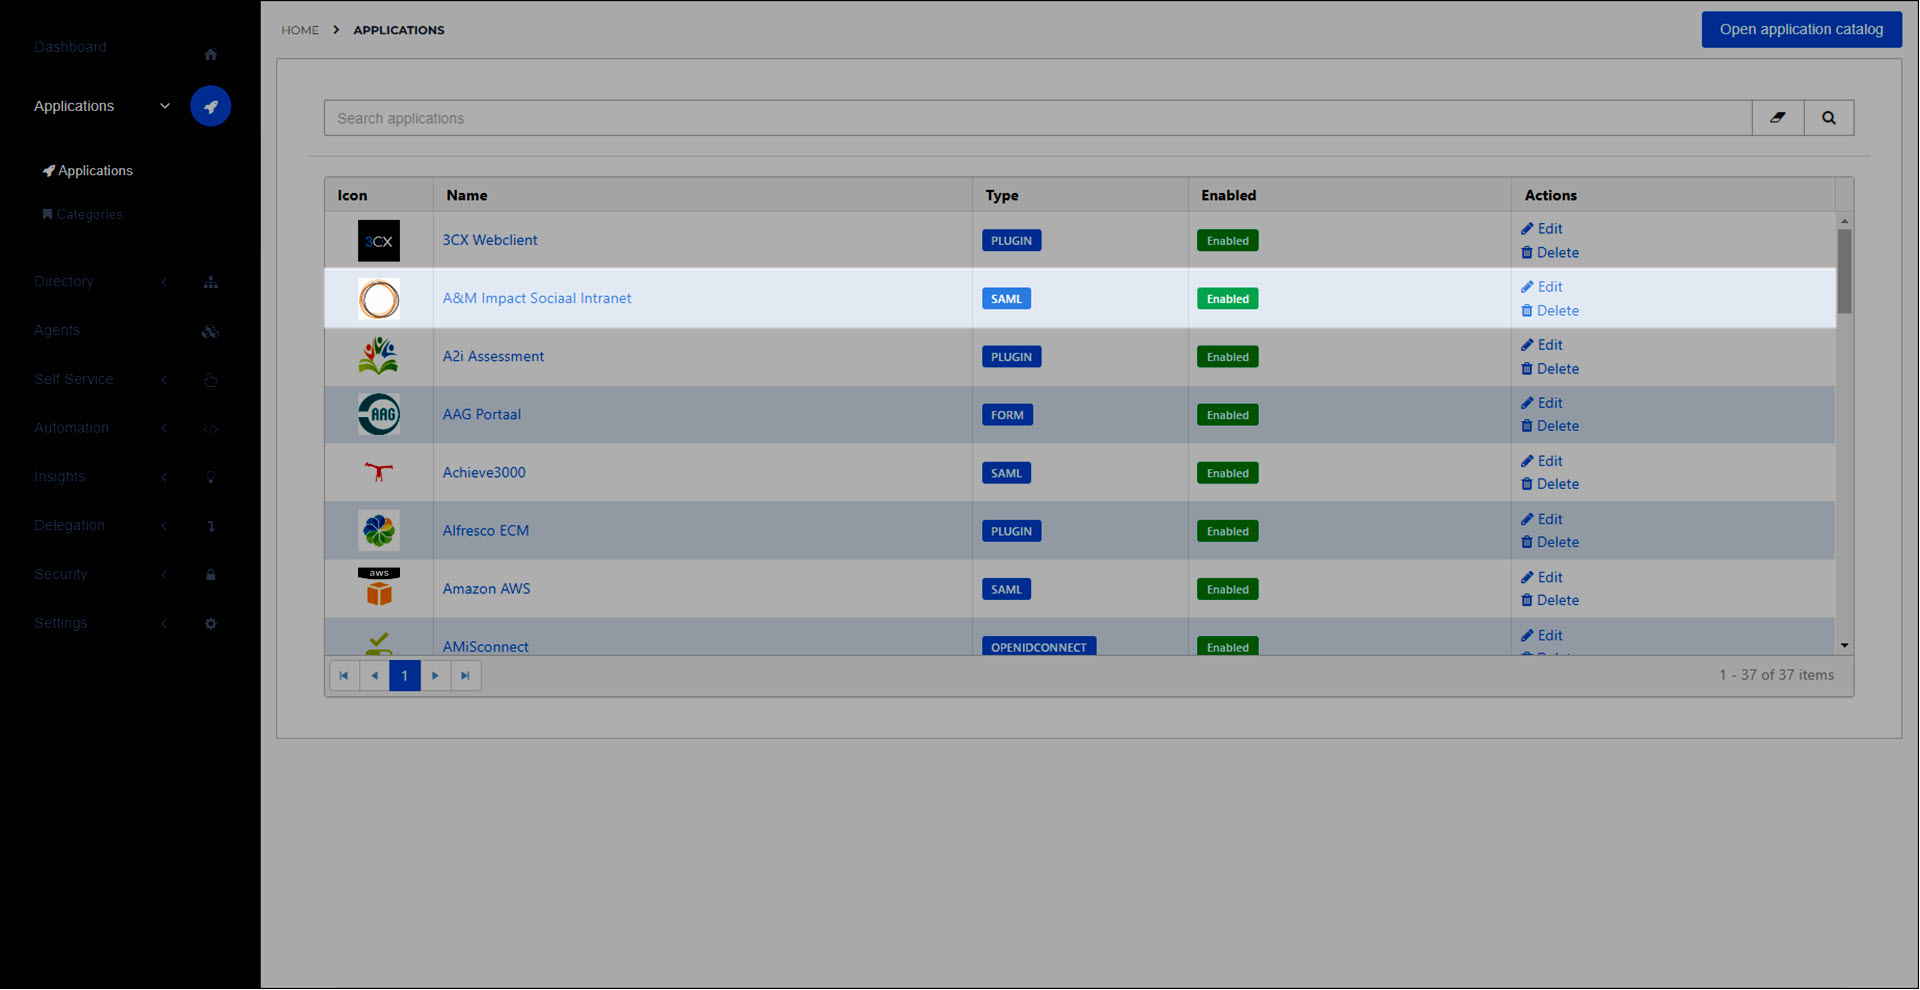The height and width of the screenshot is (990, 1920).
Task: Open the Alfresco ECM application link
Action: pos(486,530)
